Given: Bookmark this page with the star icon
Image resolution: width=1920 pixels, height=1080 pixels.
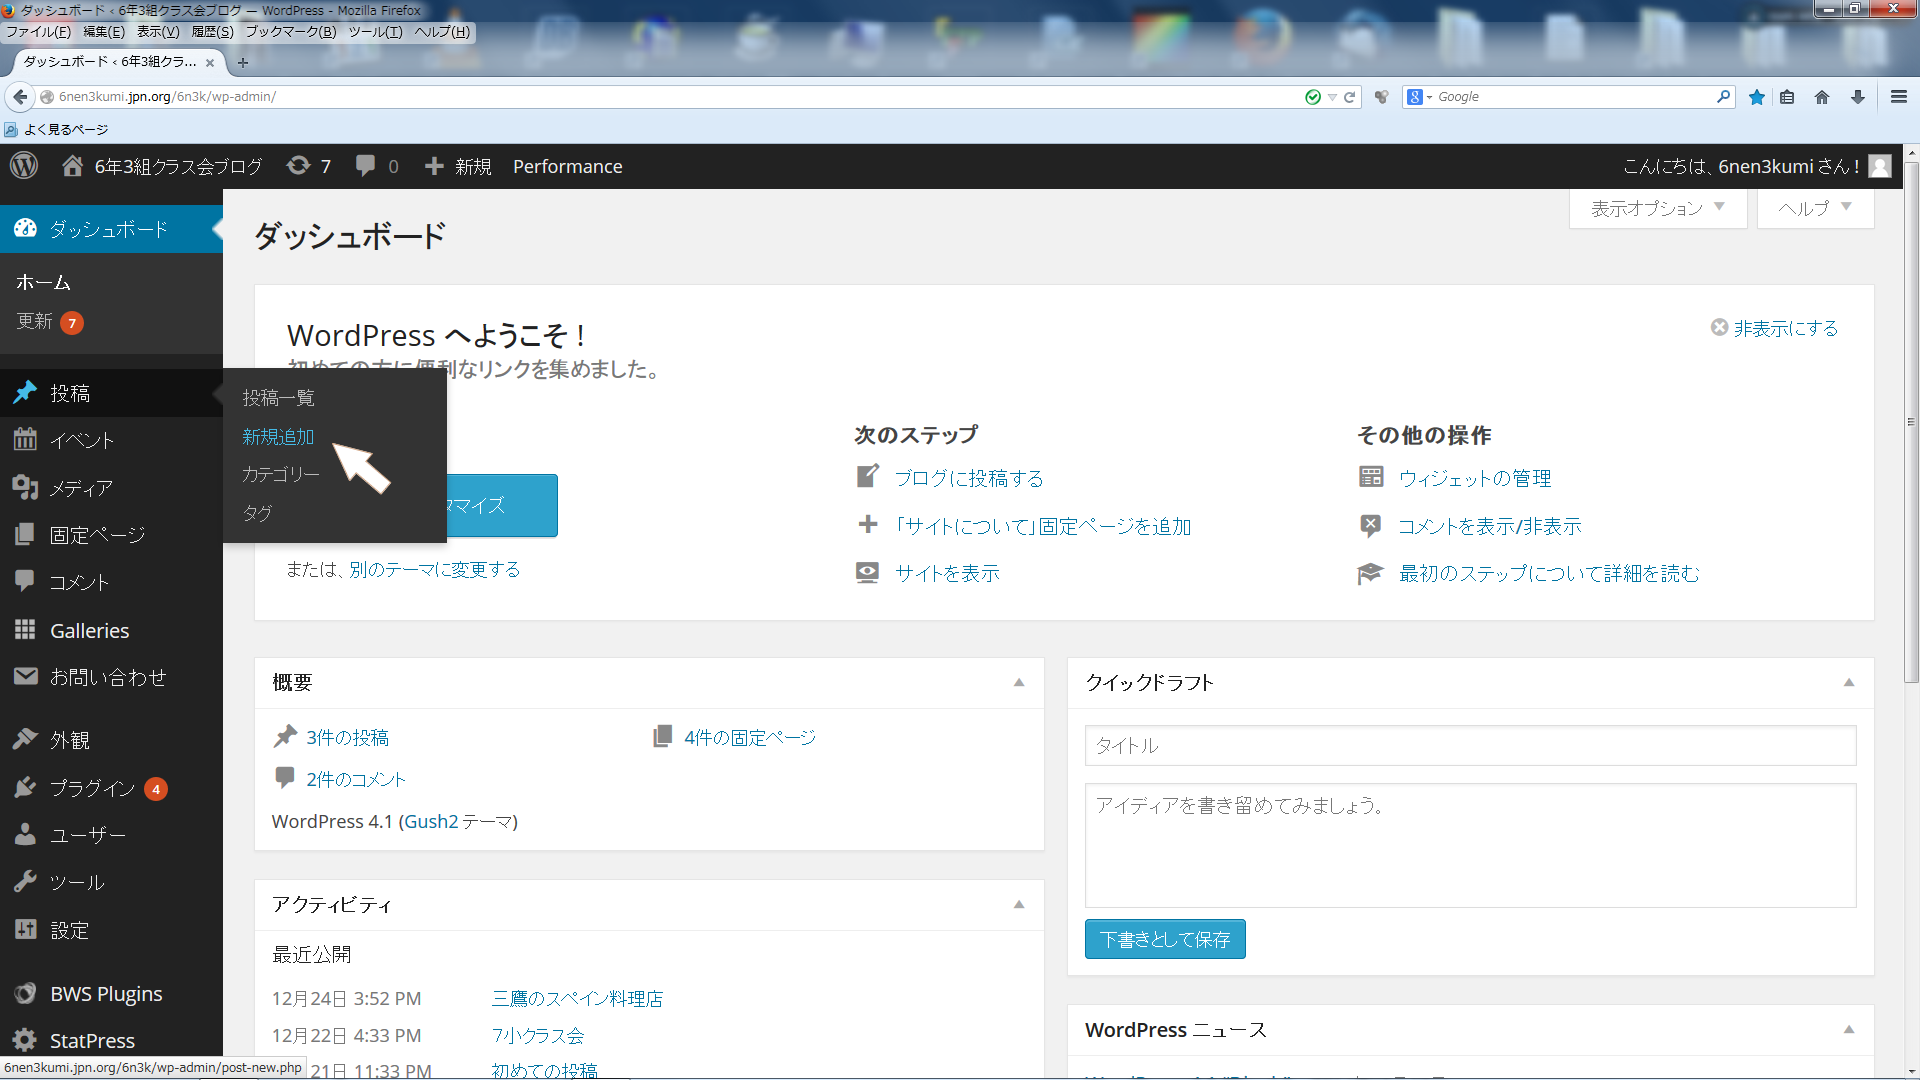Looking at the screenshot, I should 1757,97.
